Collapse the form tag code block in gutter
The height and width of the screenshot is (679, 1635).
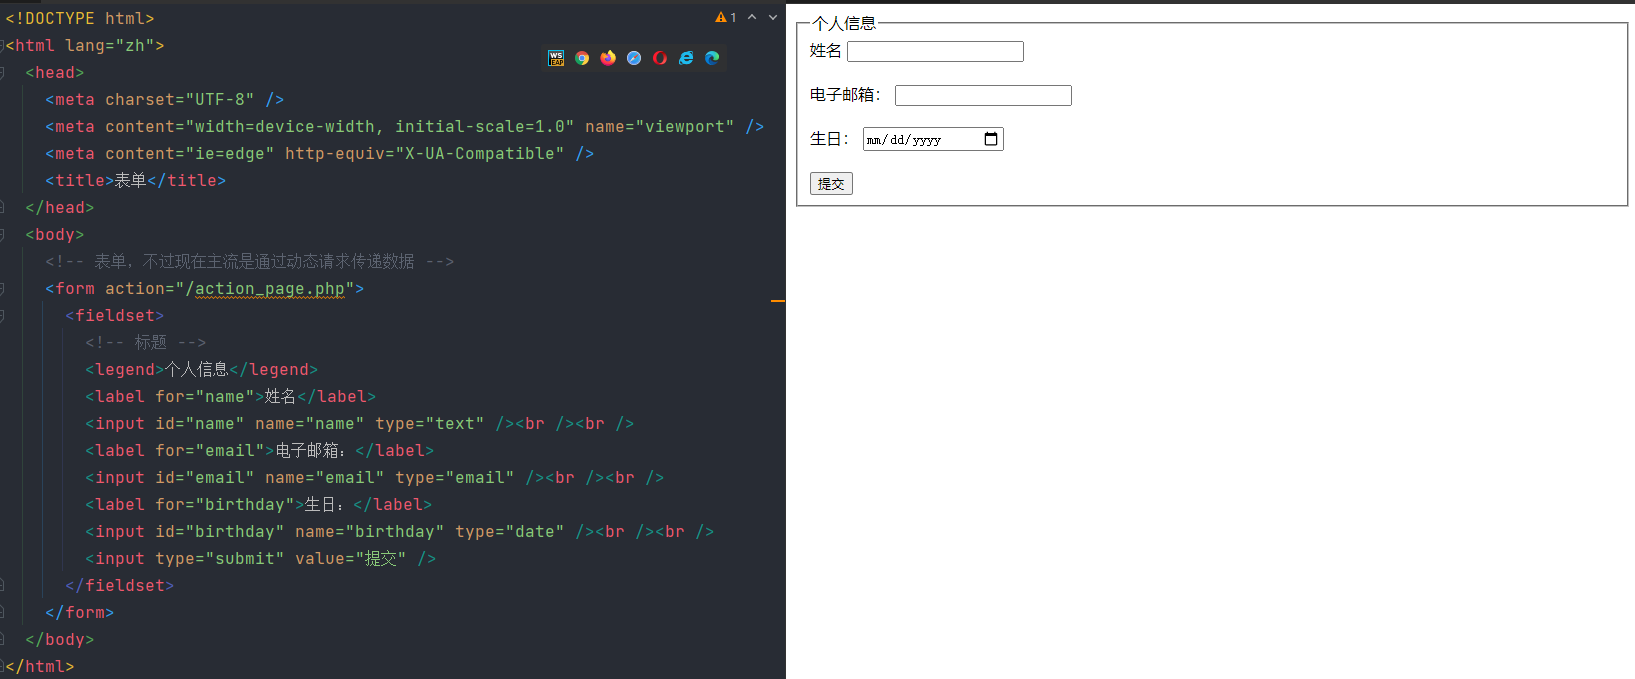[3, 289]
